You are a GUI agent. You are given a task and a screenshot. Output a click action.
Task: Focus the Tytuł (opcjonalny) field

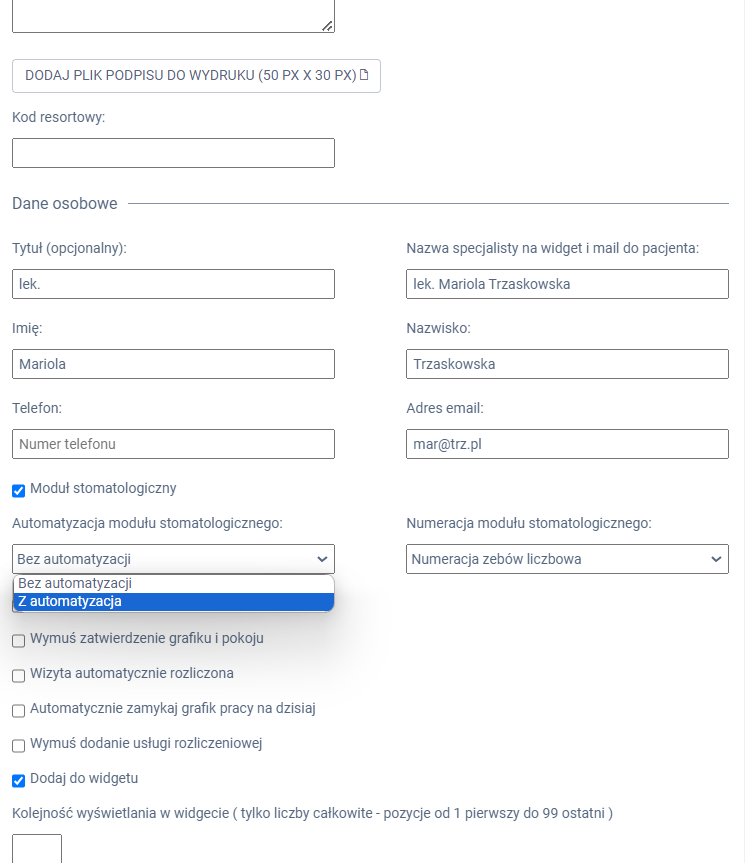click(x=173, y=284)
